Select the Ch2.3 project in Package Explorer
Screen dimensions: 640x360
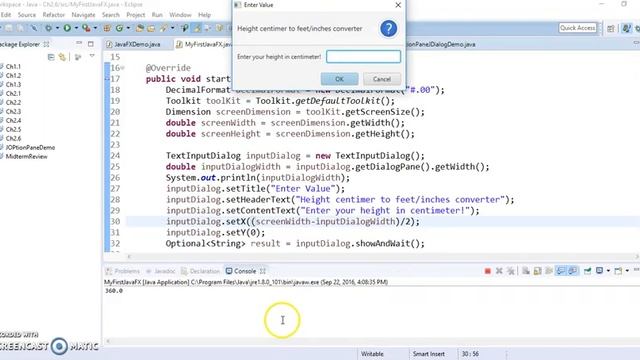click(13, 111)
